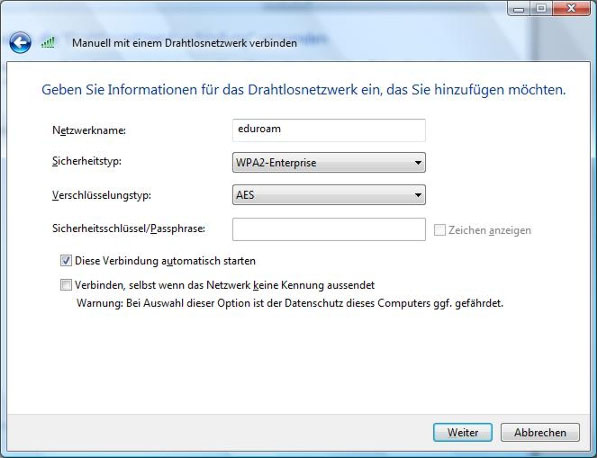
Task: Click the Abbrechen button
Action: click(x=540, y=432)
